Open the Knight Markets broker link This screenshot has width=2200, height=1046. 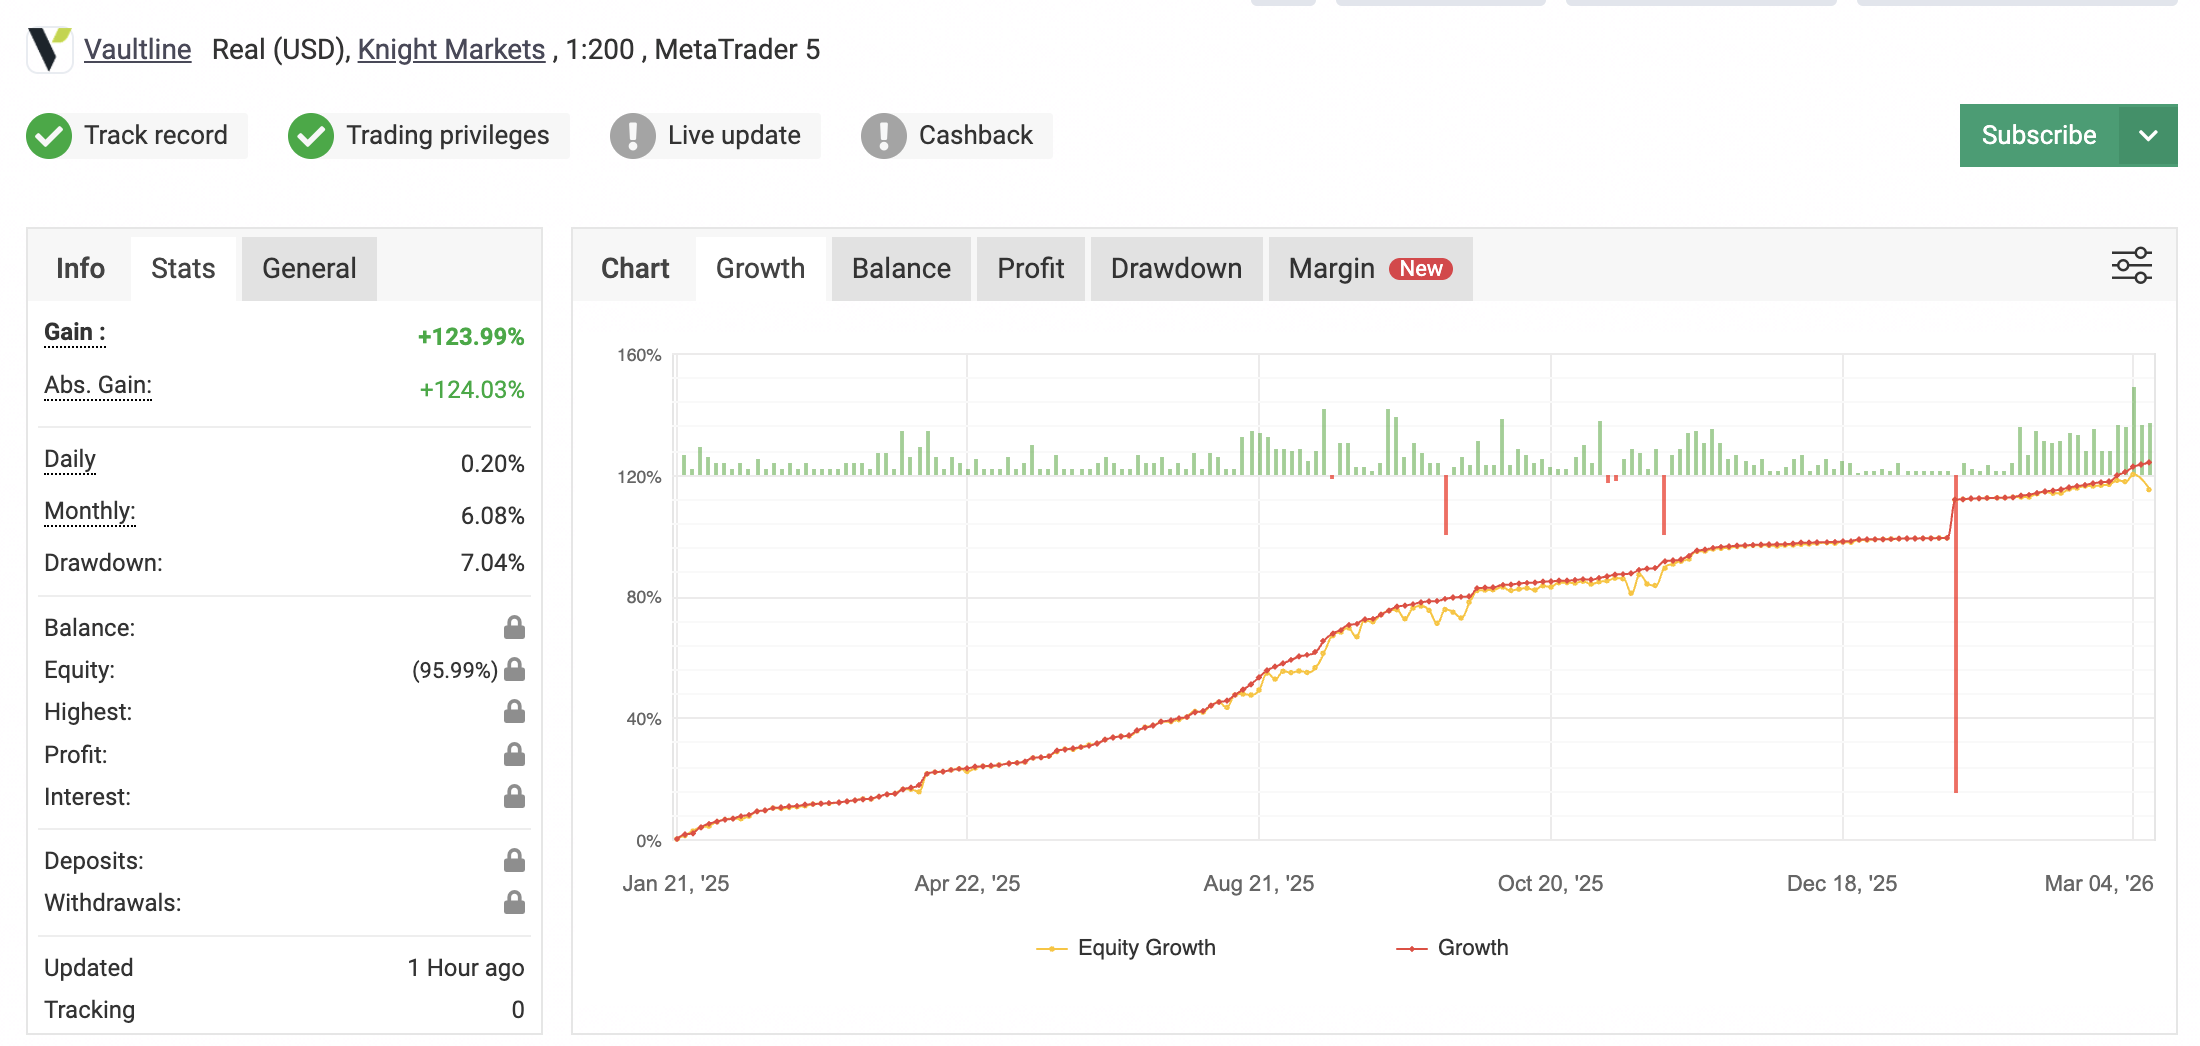pyautogui.click(x=451, y=50)
